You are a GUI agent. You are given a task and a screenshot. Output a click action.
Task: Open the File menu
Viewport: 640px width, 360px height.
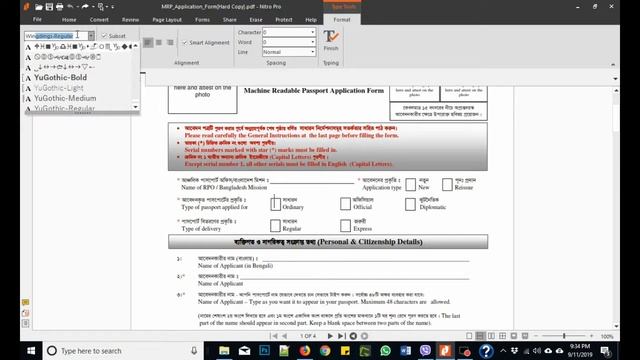[x=37, y=20]
